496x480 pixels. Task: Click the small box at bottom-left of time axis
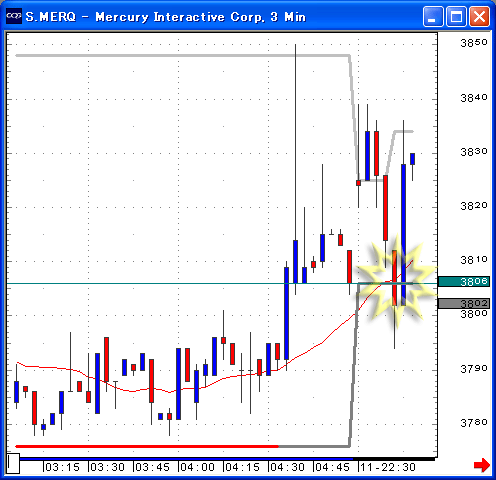click(x=13, y=463)
